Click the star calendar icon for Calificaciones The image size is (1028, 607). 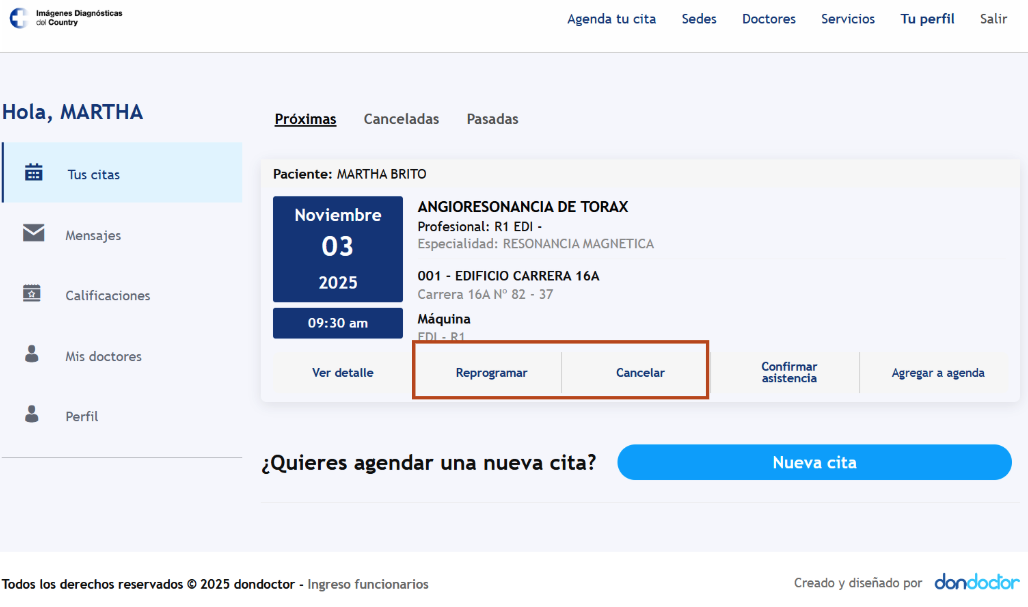[32, 293]
